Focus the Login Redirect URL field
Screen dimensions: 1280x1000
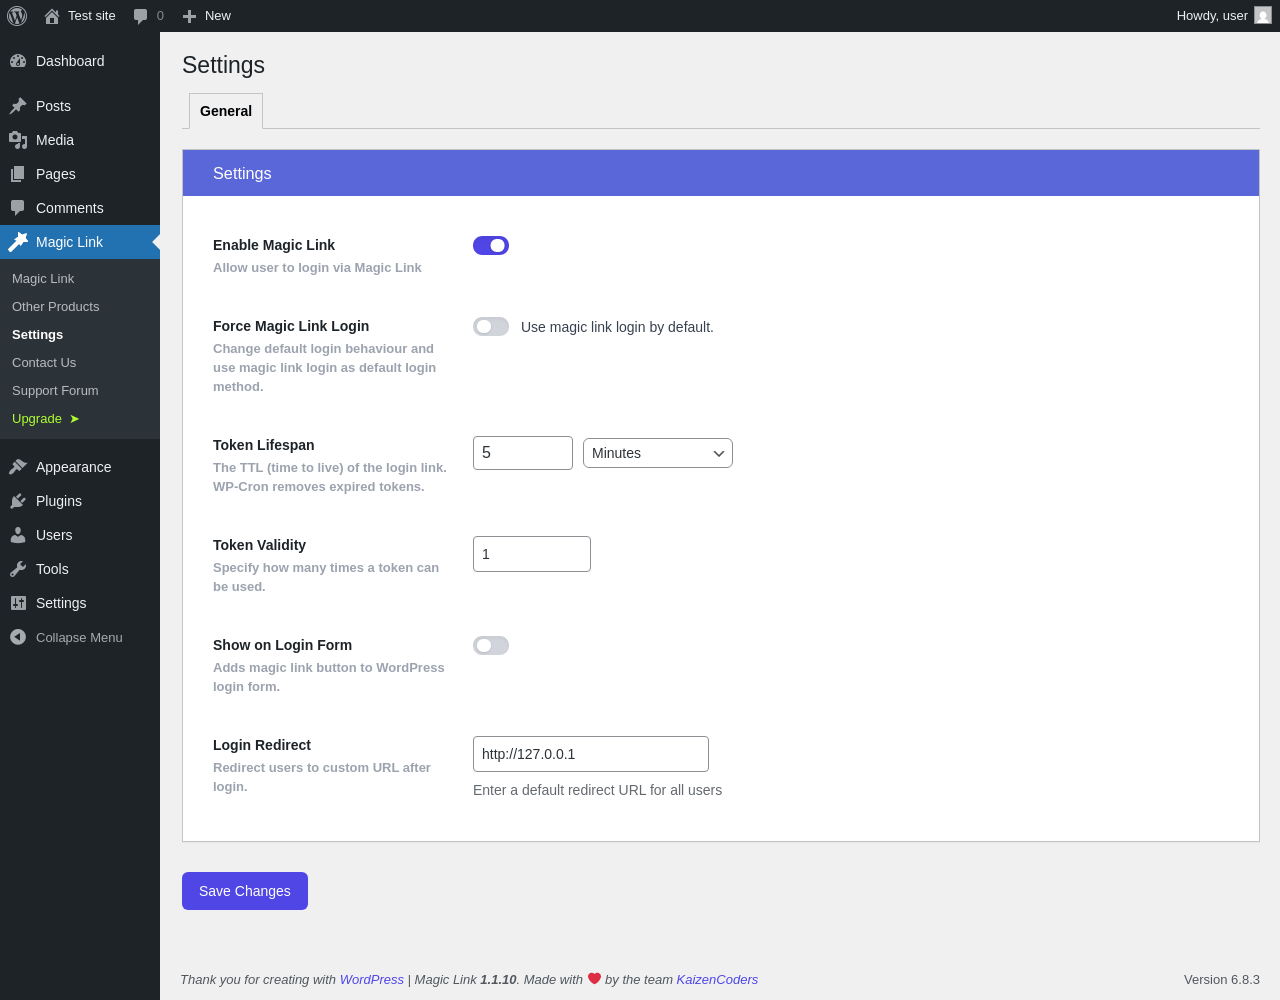pyautogui.click(x=591, y=754)
